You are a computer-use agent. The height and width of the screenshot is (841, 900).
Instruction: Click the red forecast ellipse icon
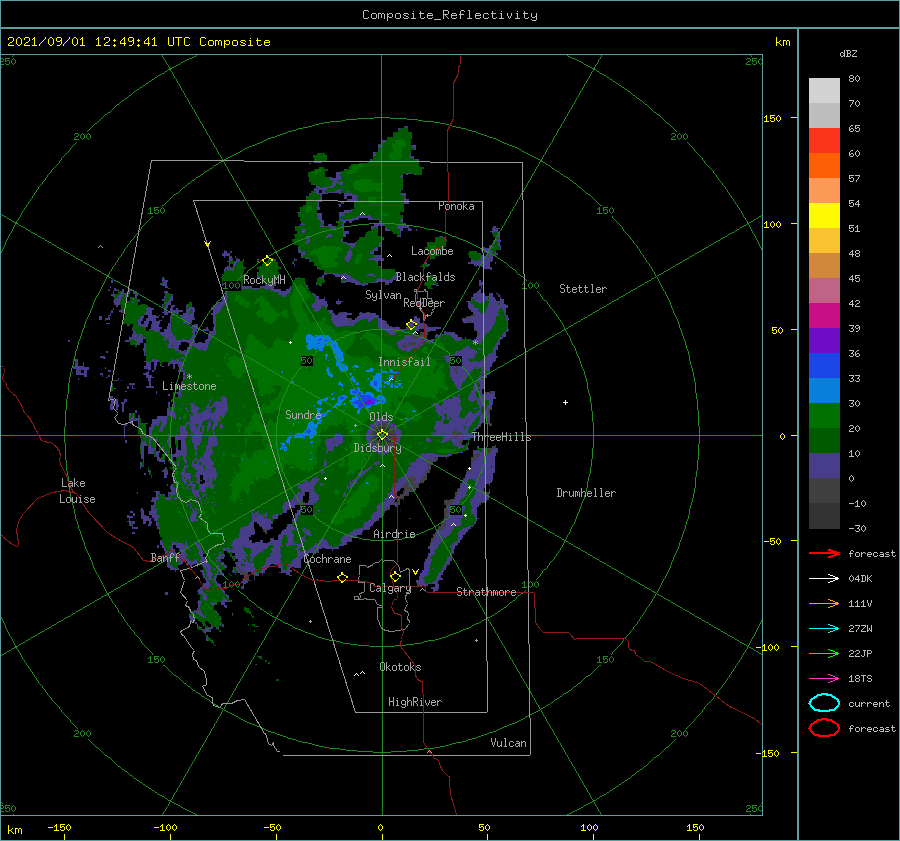[x=824, y=728]
